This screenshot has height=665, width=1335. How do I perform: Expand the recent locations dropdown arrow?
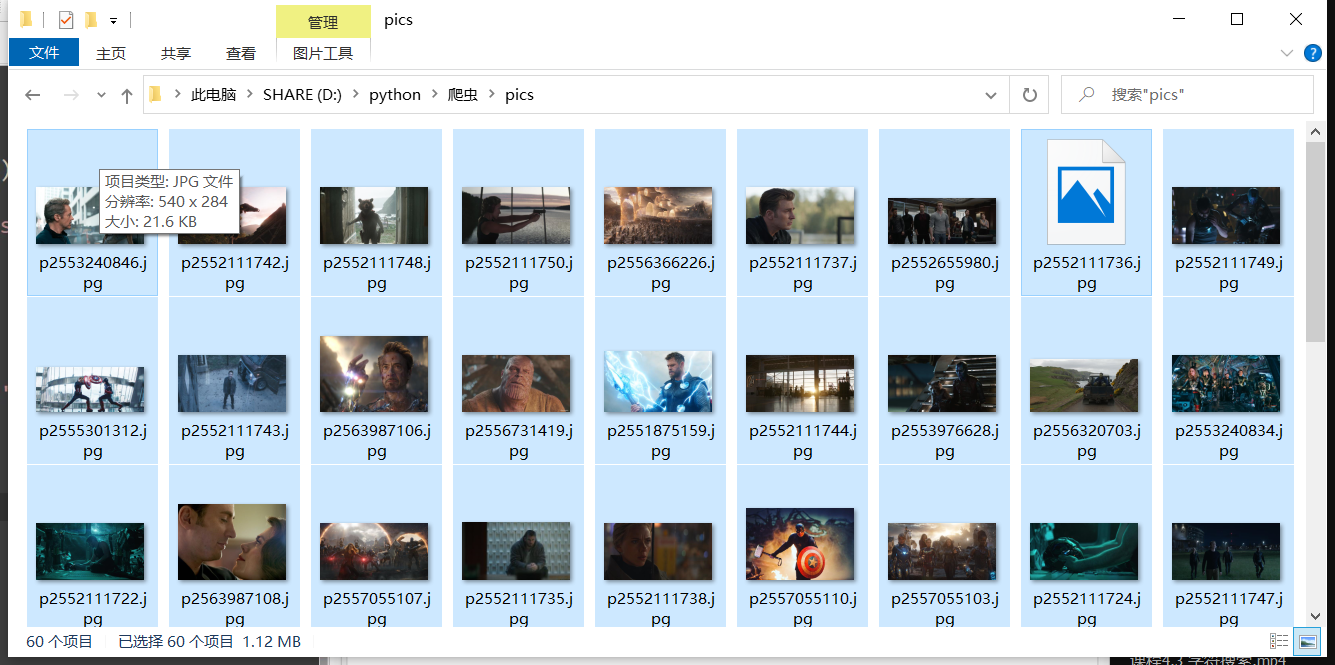pos(101,95)
